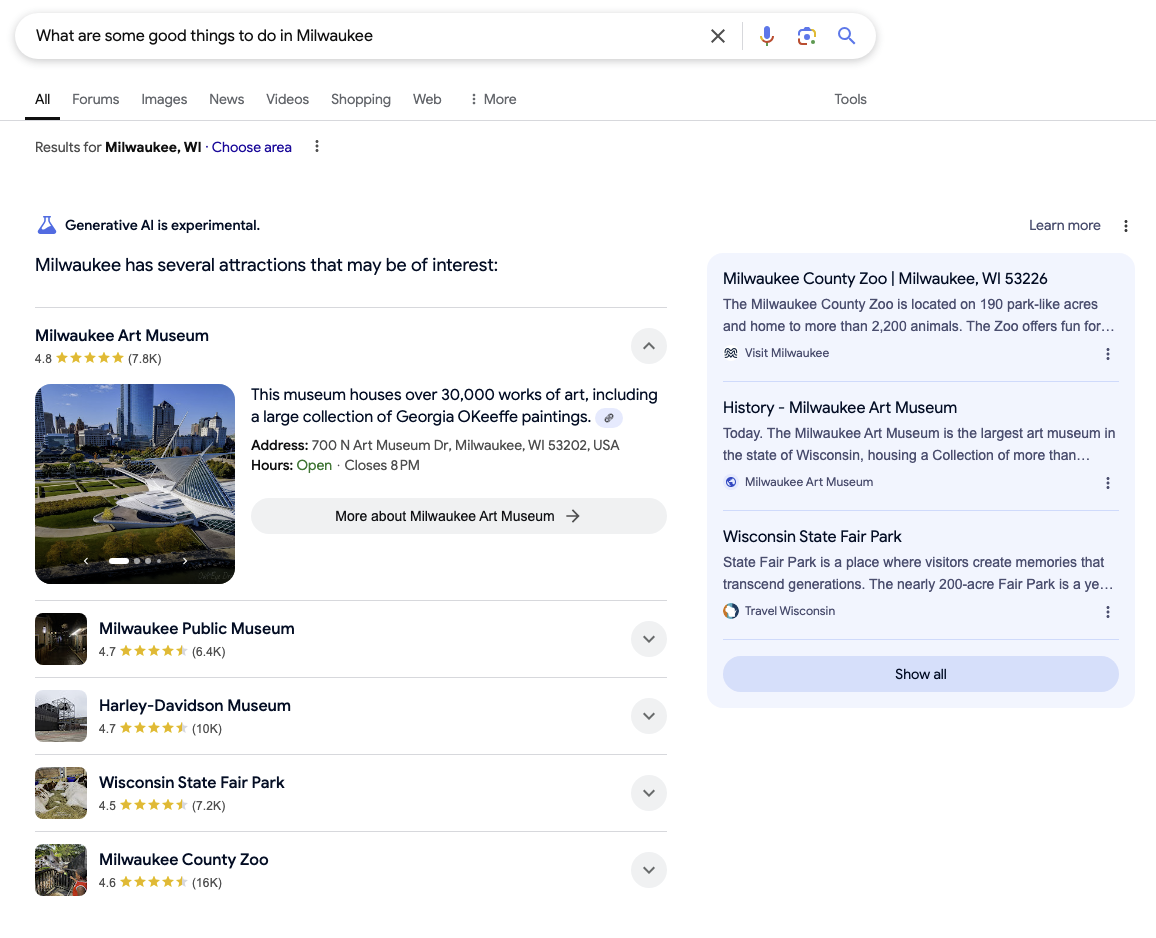Collapse the Milwaukee Art Museum section
Viewport: 1156px width, 938px height.
coord(648,346)
